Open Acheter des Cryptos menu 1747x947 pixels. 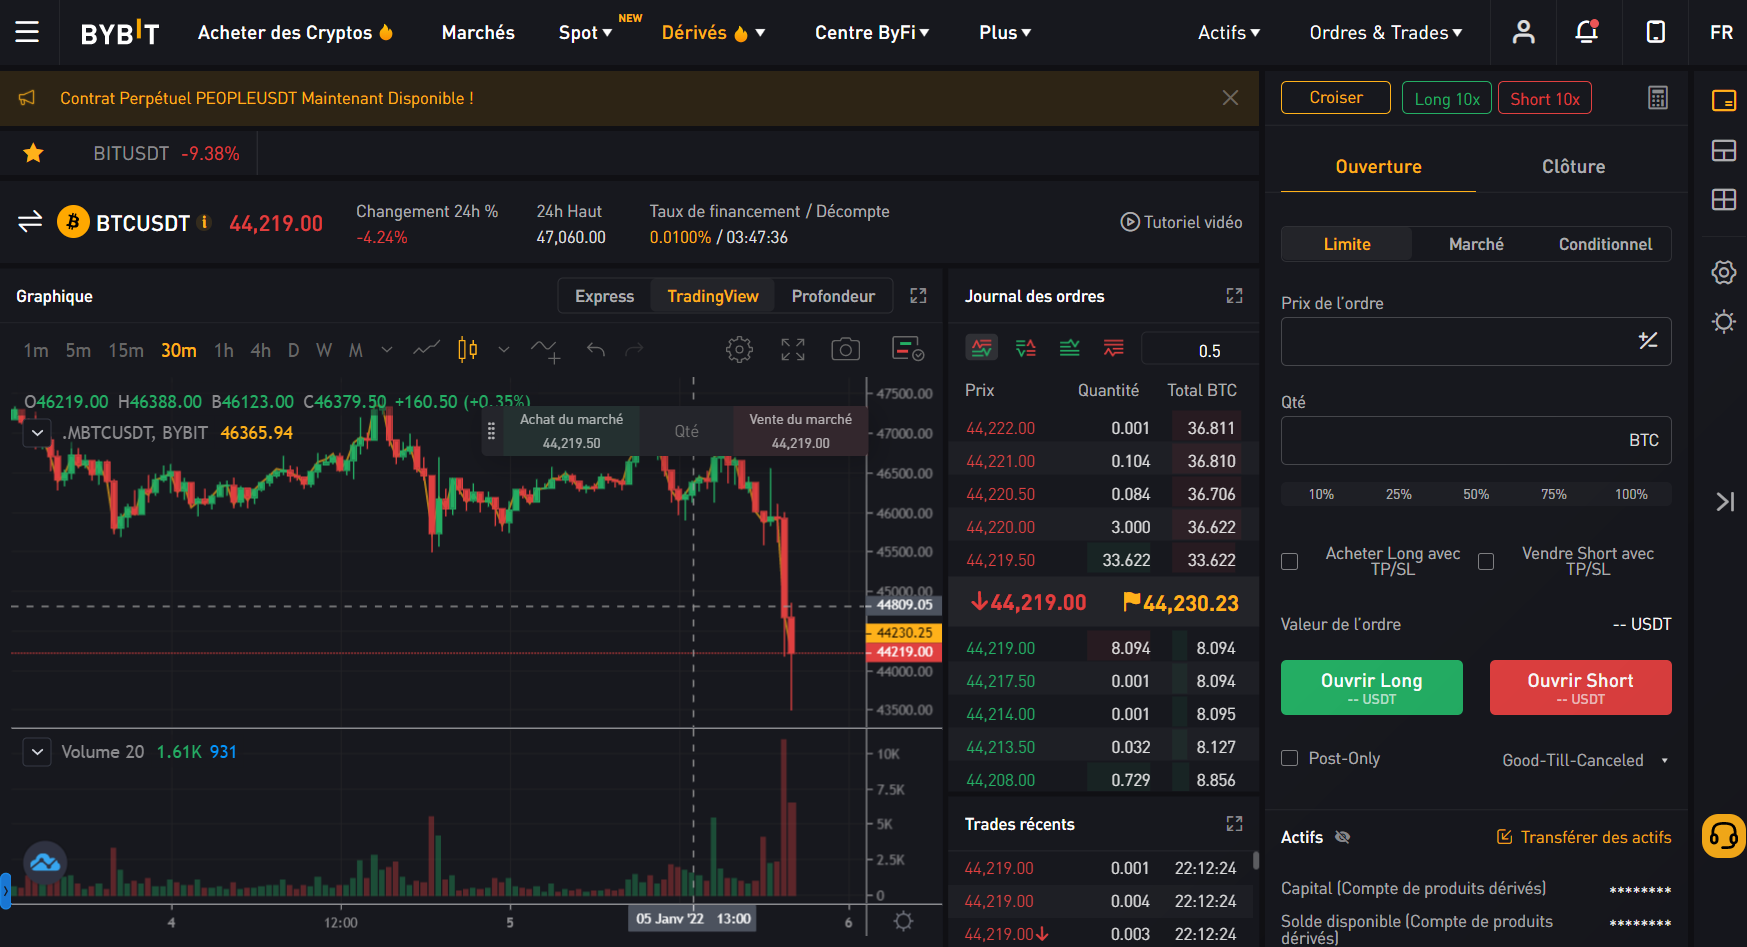[295, 32]
